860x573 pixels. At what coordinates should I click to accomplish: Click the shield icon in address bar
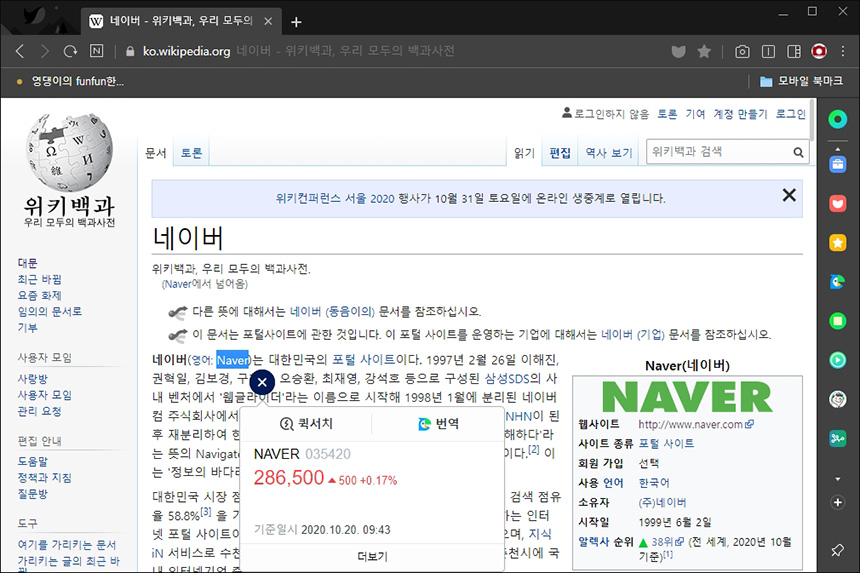678,52
